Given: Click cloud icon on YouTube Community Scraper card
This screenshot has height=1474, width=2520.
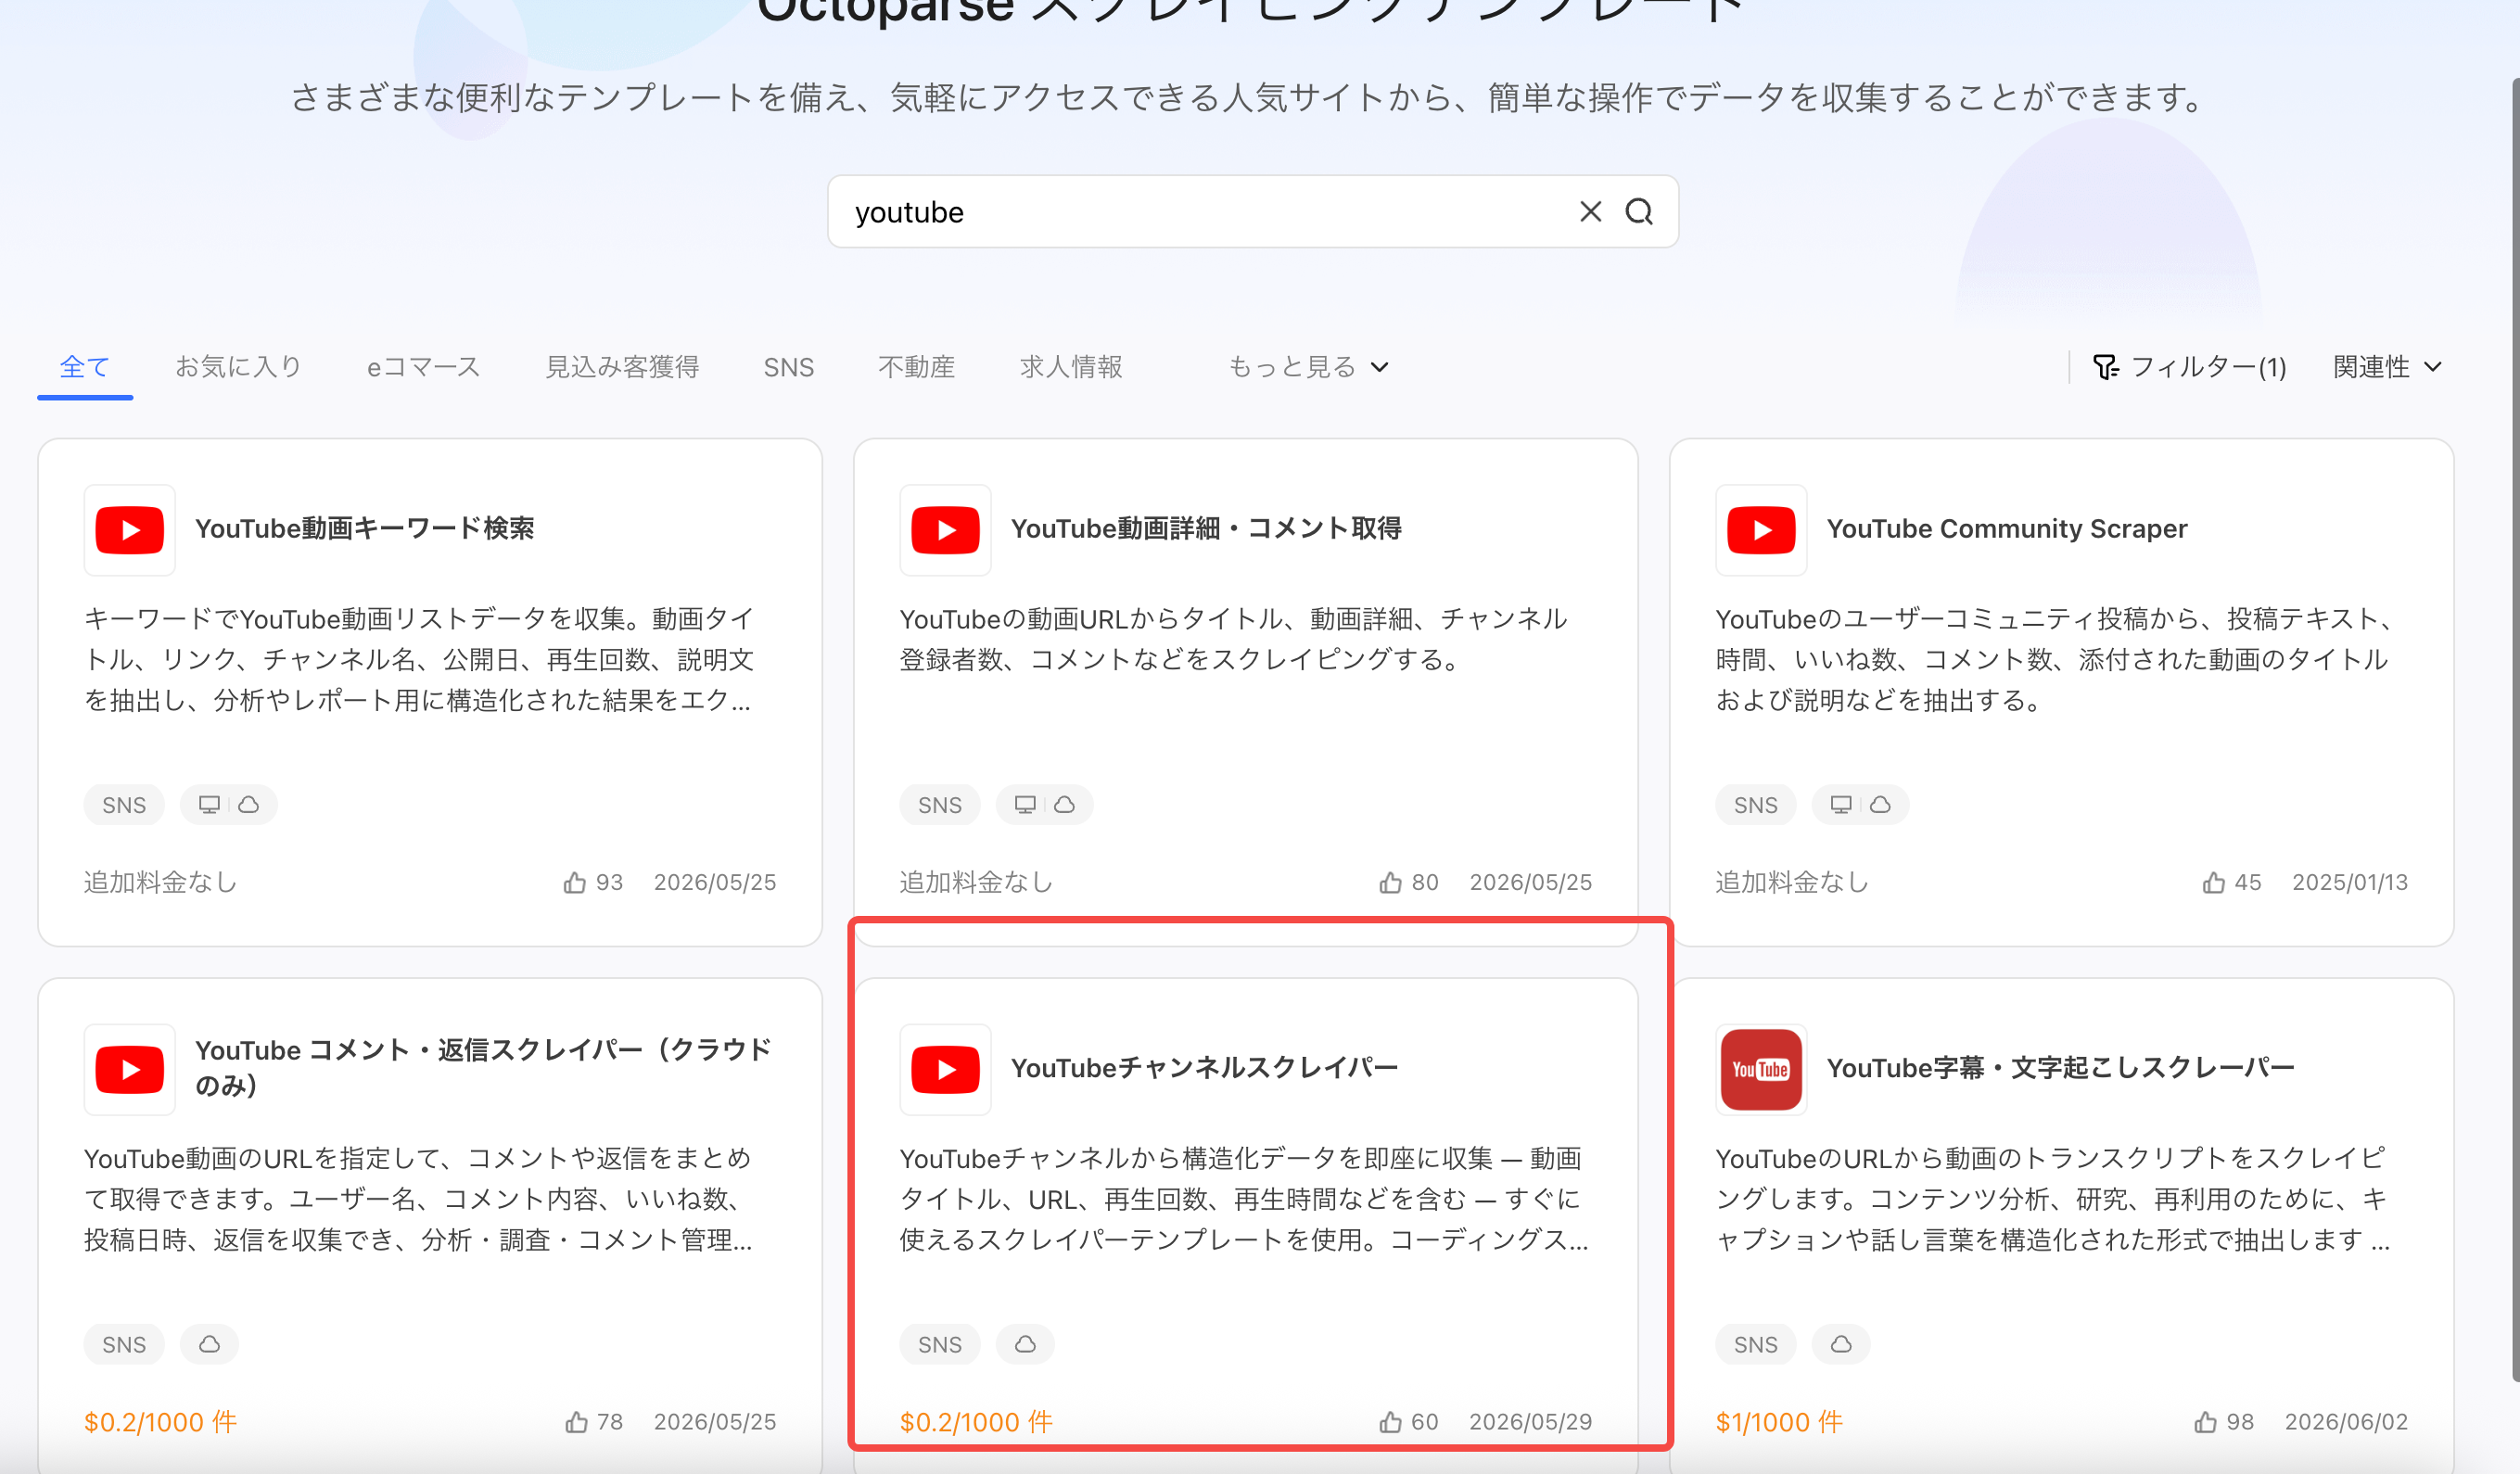Looking at the screenshot, I should (x=1881, y=805).
